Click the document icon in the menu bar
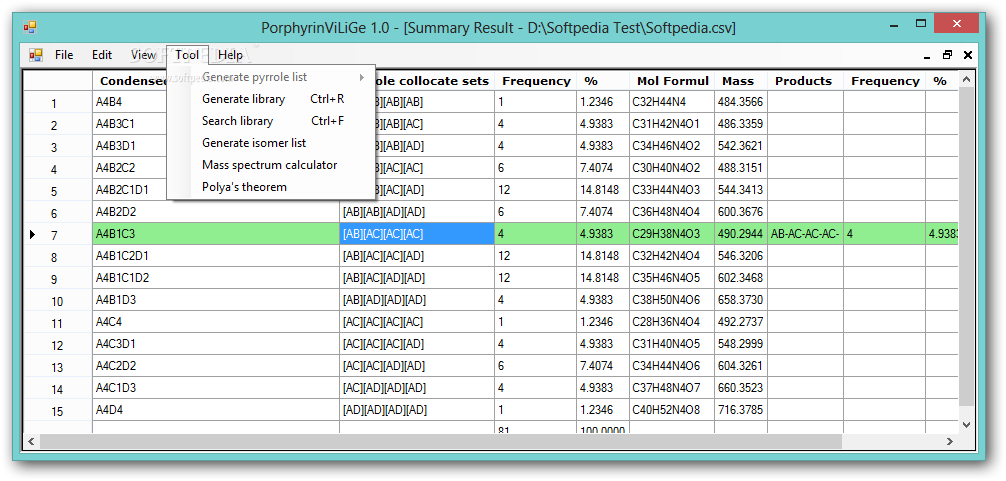The height and width of the screenshot is (481, 1006). (x=36, y=55)
